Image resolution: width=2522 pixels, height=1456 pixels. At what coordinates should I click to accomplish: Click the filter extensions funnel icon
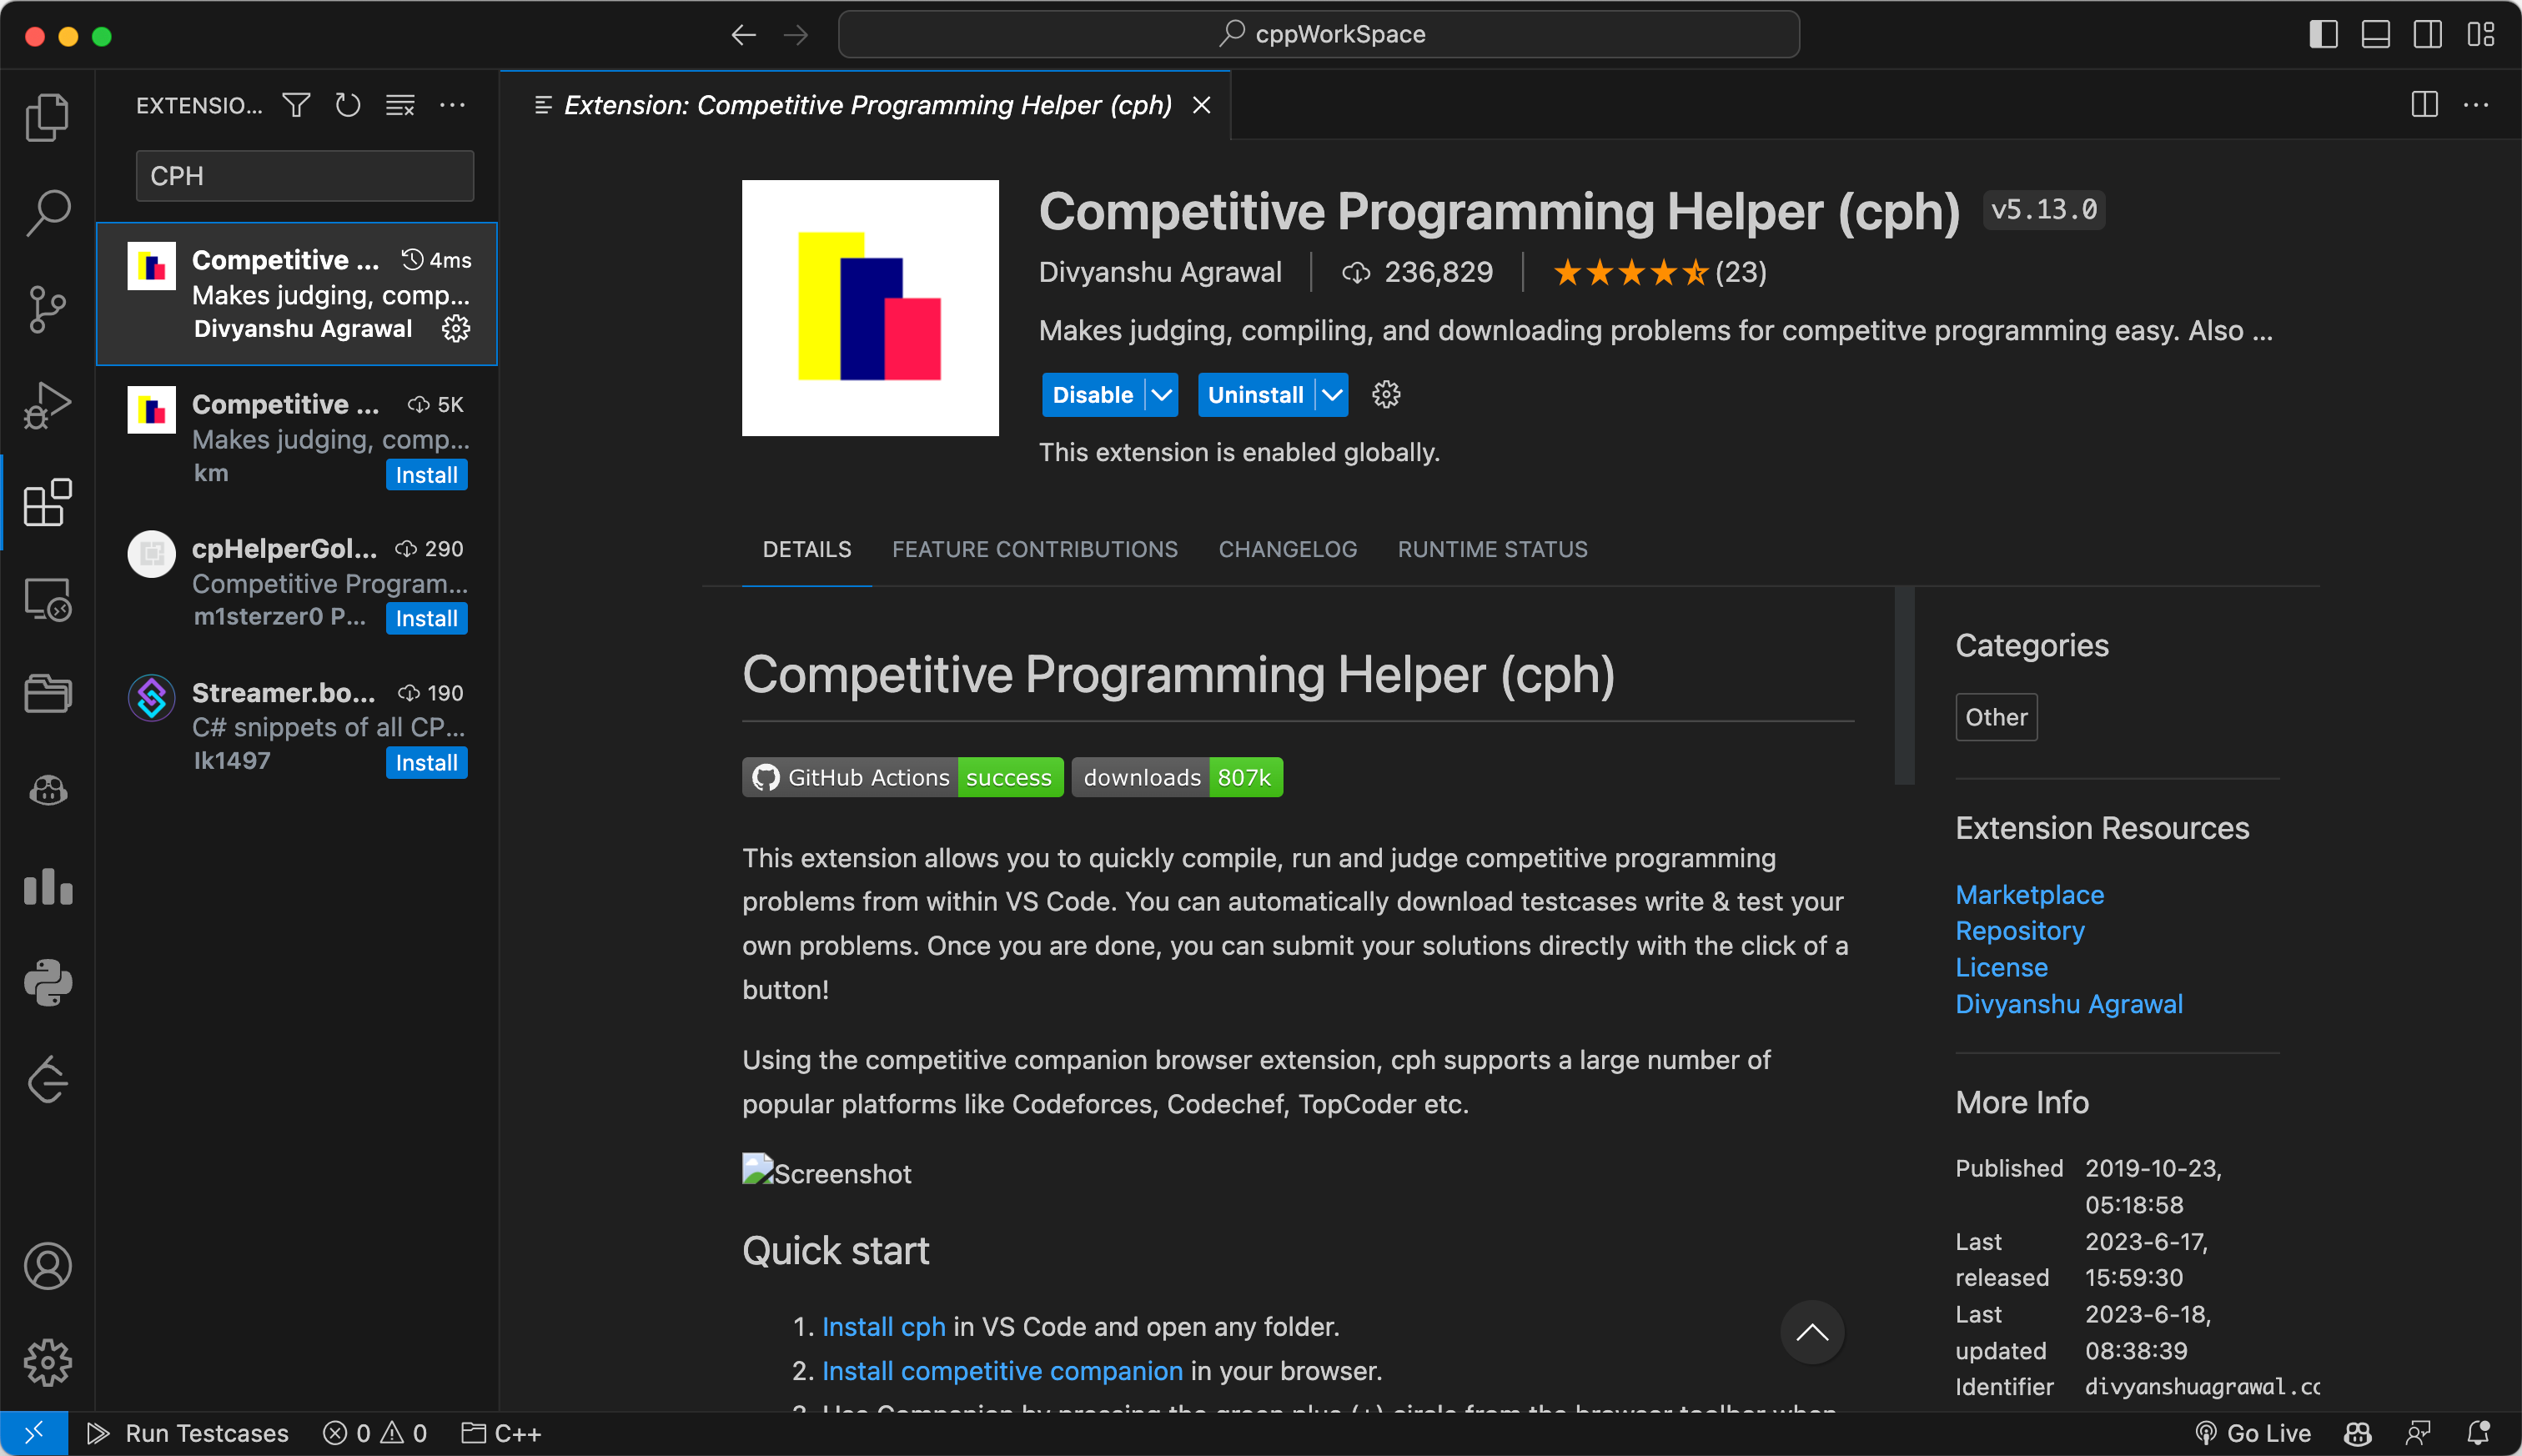coord(296,105)
